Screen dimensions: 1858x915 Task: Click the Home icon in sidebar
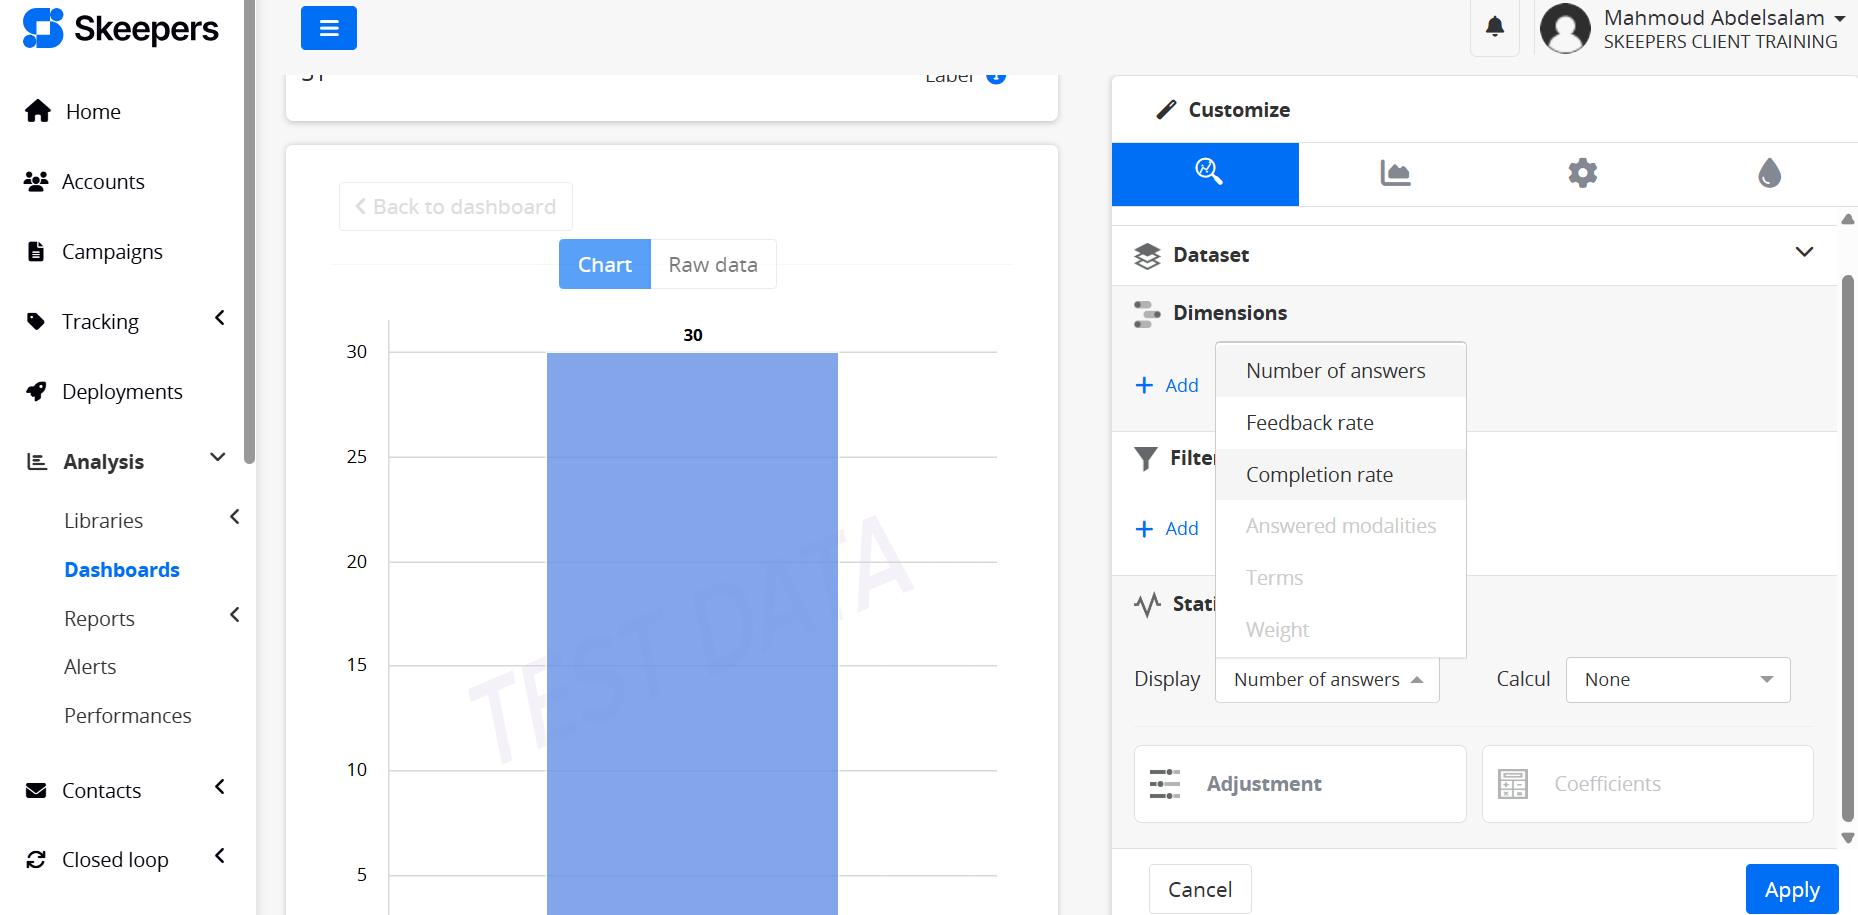(38, 111)
